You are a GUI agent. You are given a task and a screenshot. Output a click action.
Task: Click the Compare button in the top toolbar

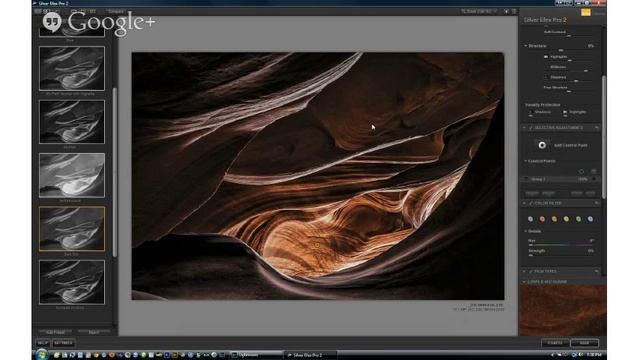click(x=116, y=11)
